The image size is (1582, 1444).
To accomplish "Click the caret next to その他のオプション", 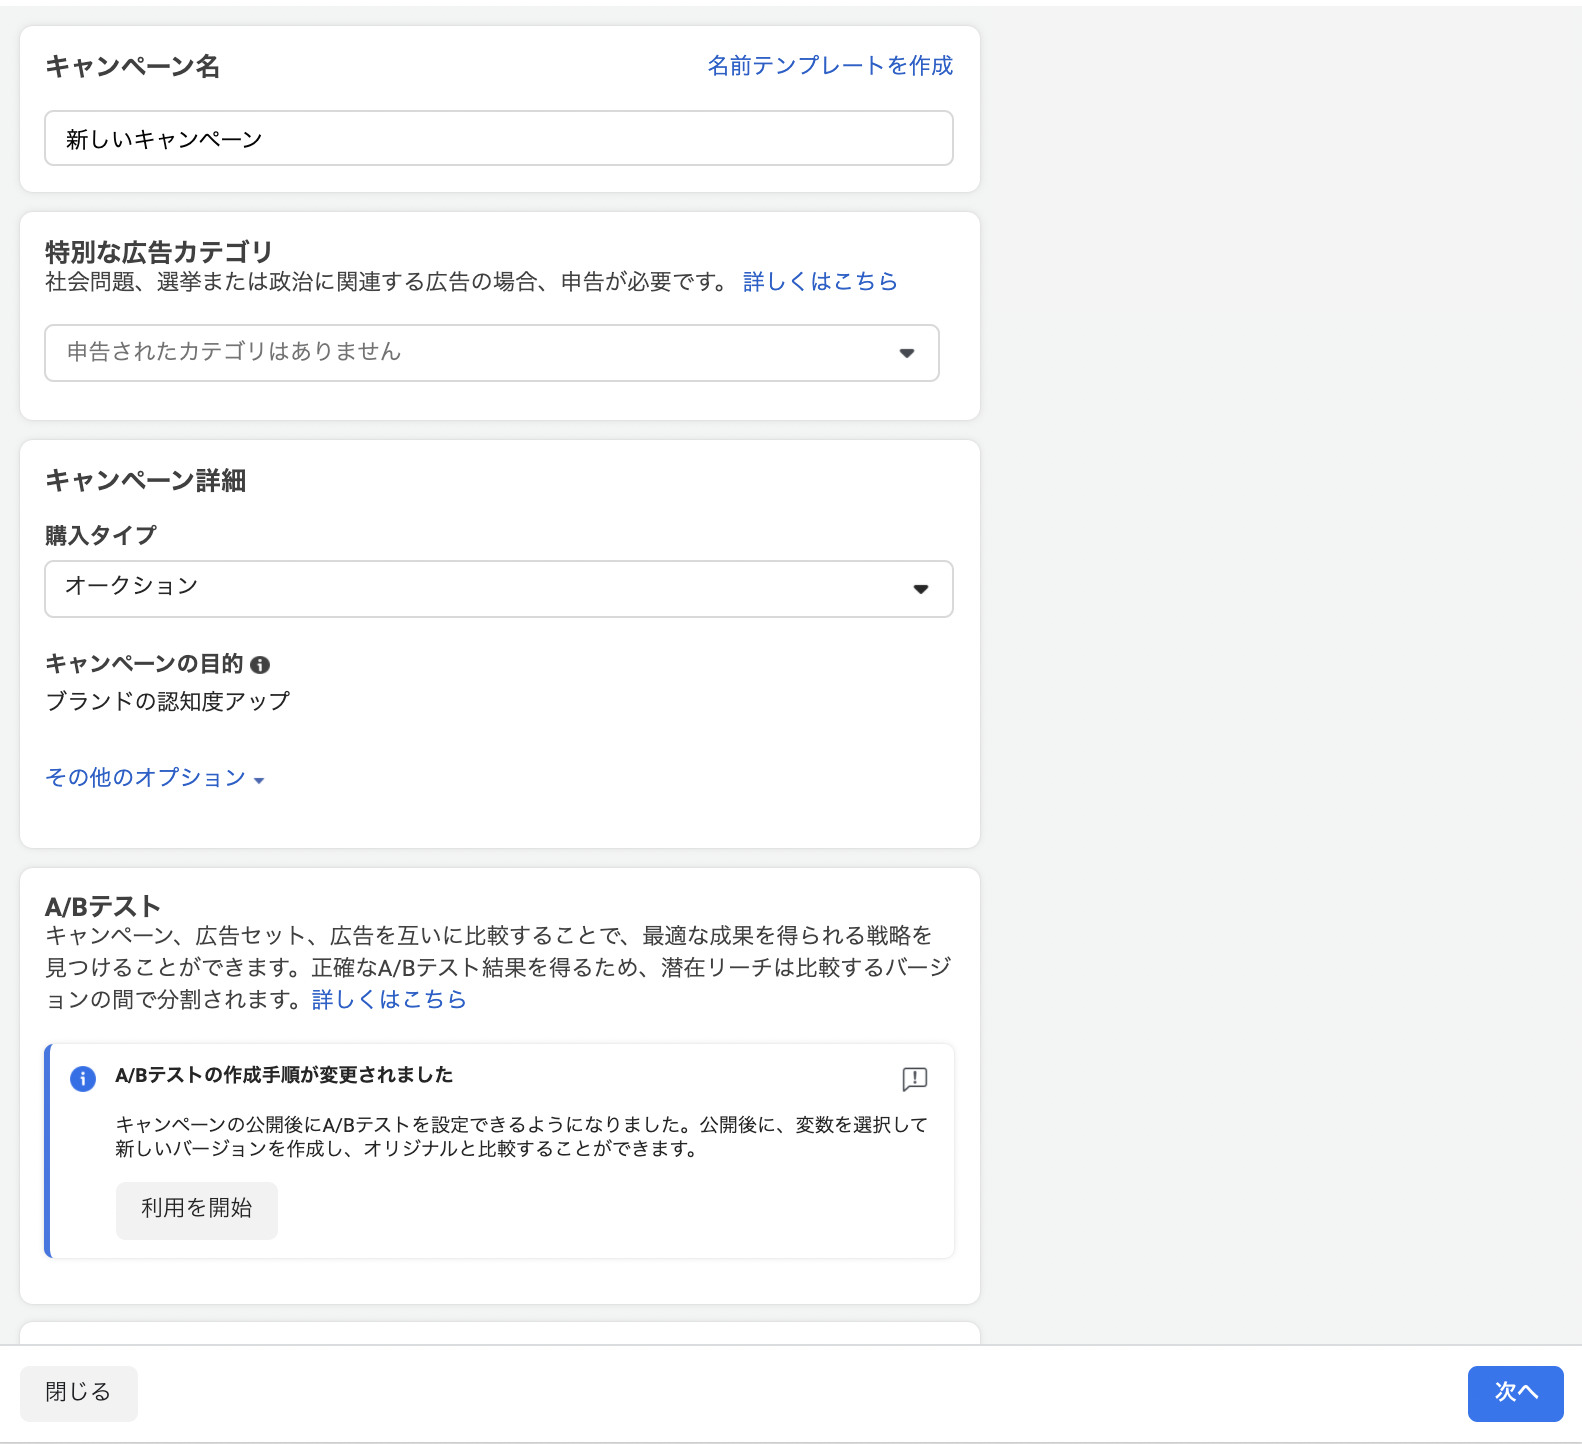I will click(x=259, y=780).
